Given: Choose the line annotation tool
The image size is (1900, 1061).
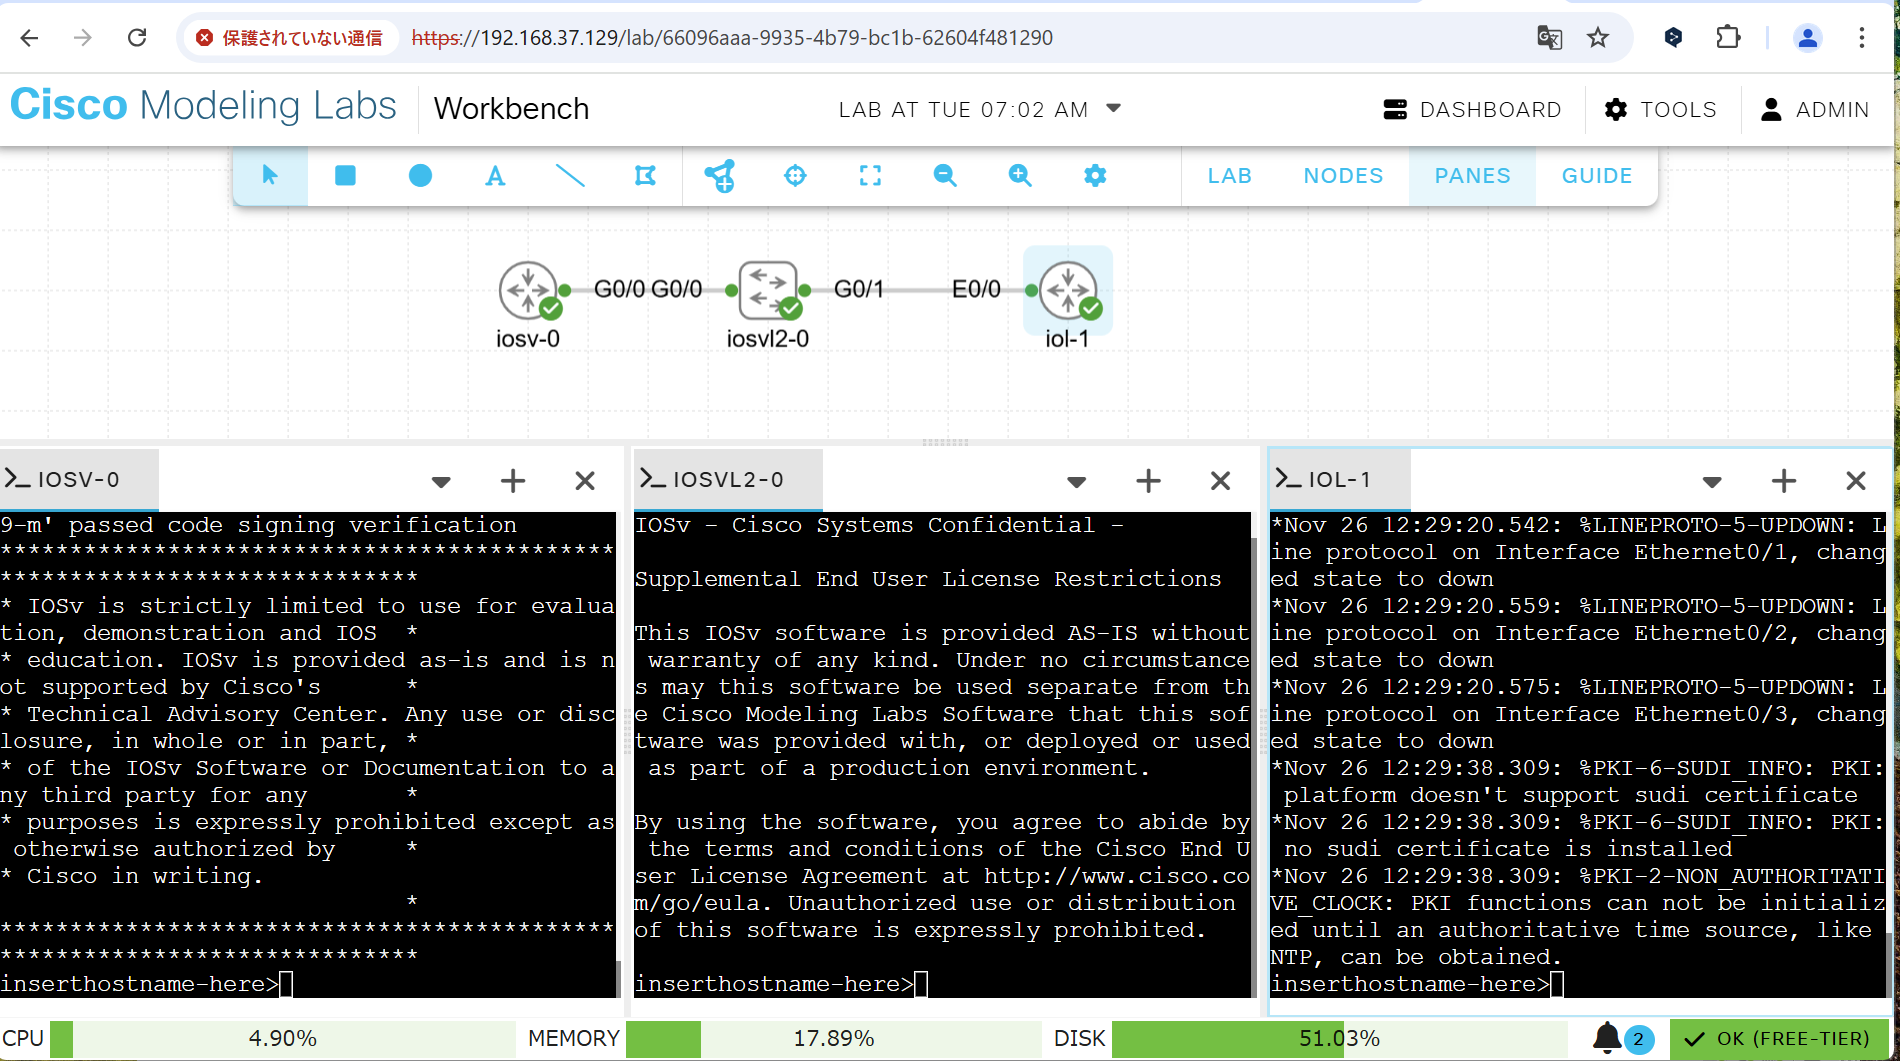Looking at the screenshot, I should pos(570,176).
